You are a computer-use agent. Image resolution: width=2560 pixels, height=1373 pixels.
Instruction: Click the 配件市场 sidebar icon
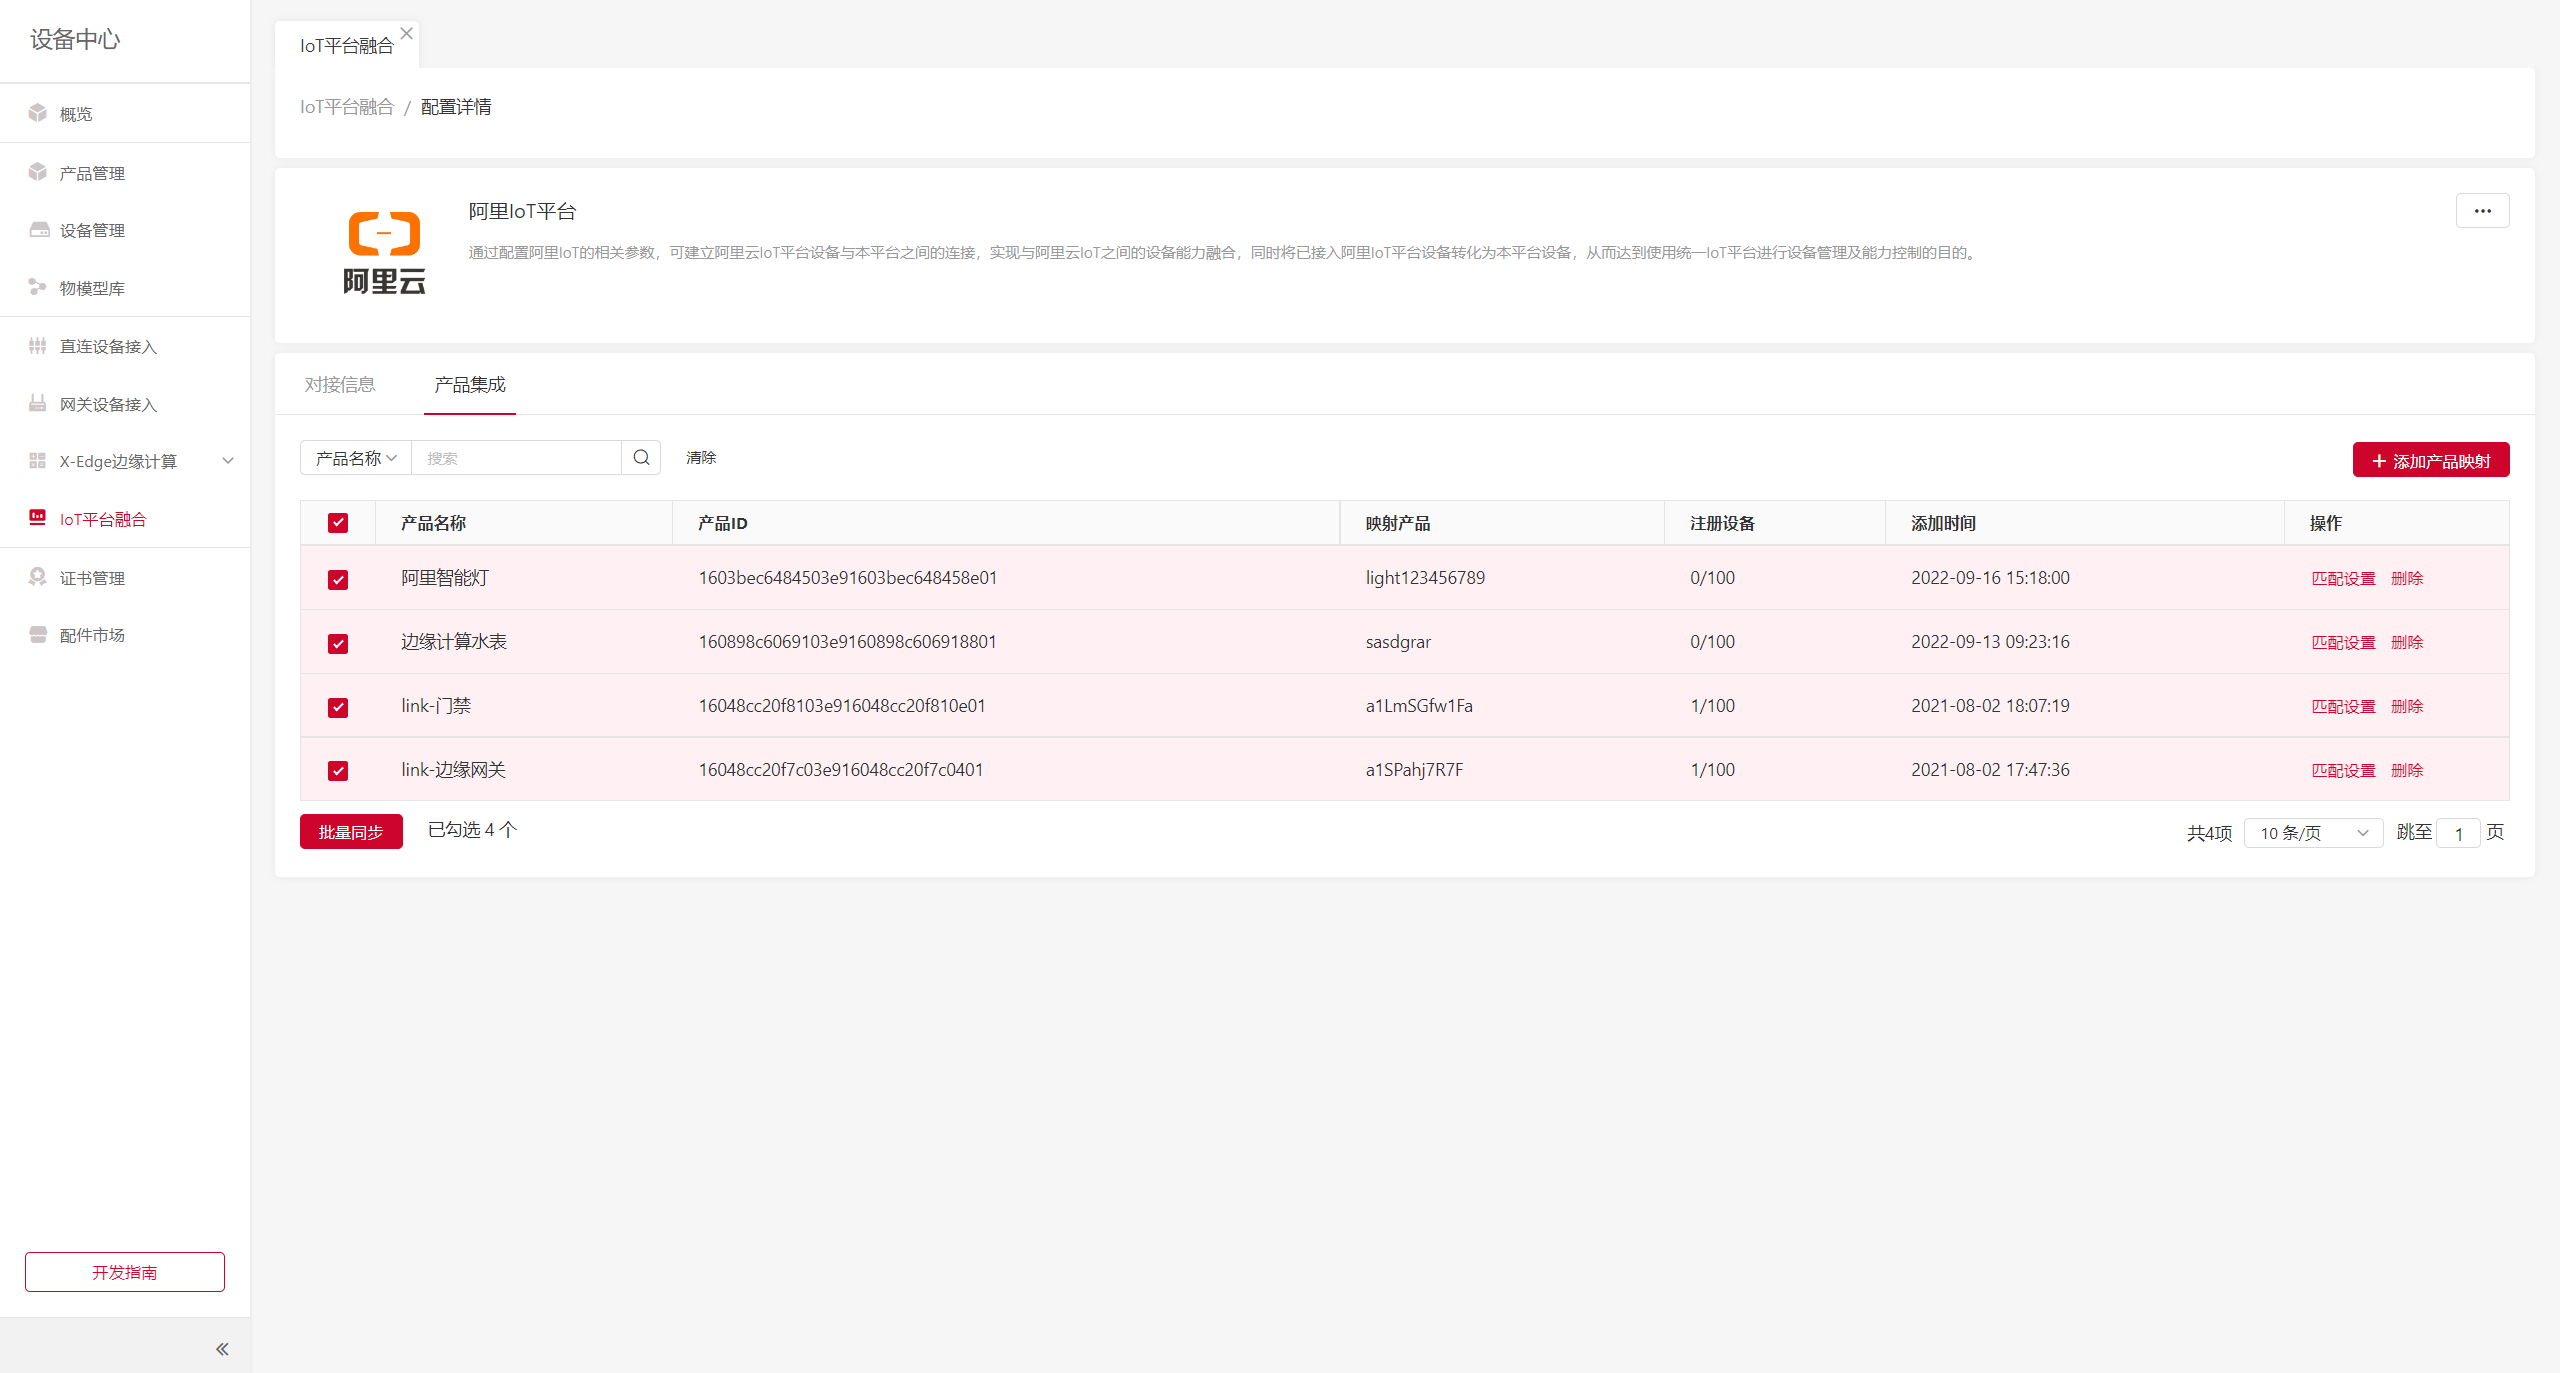pyautogui.click(x=38, y=635)
